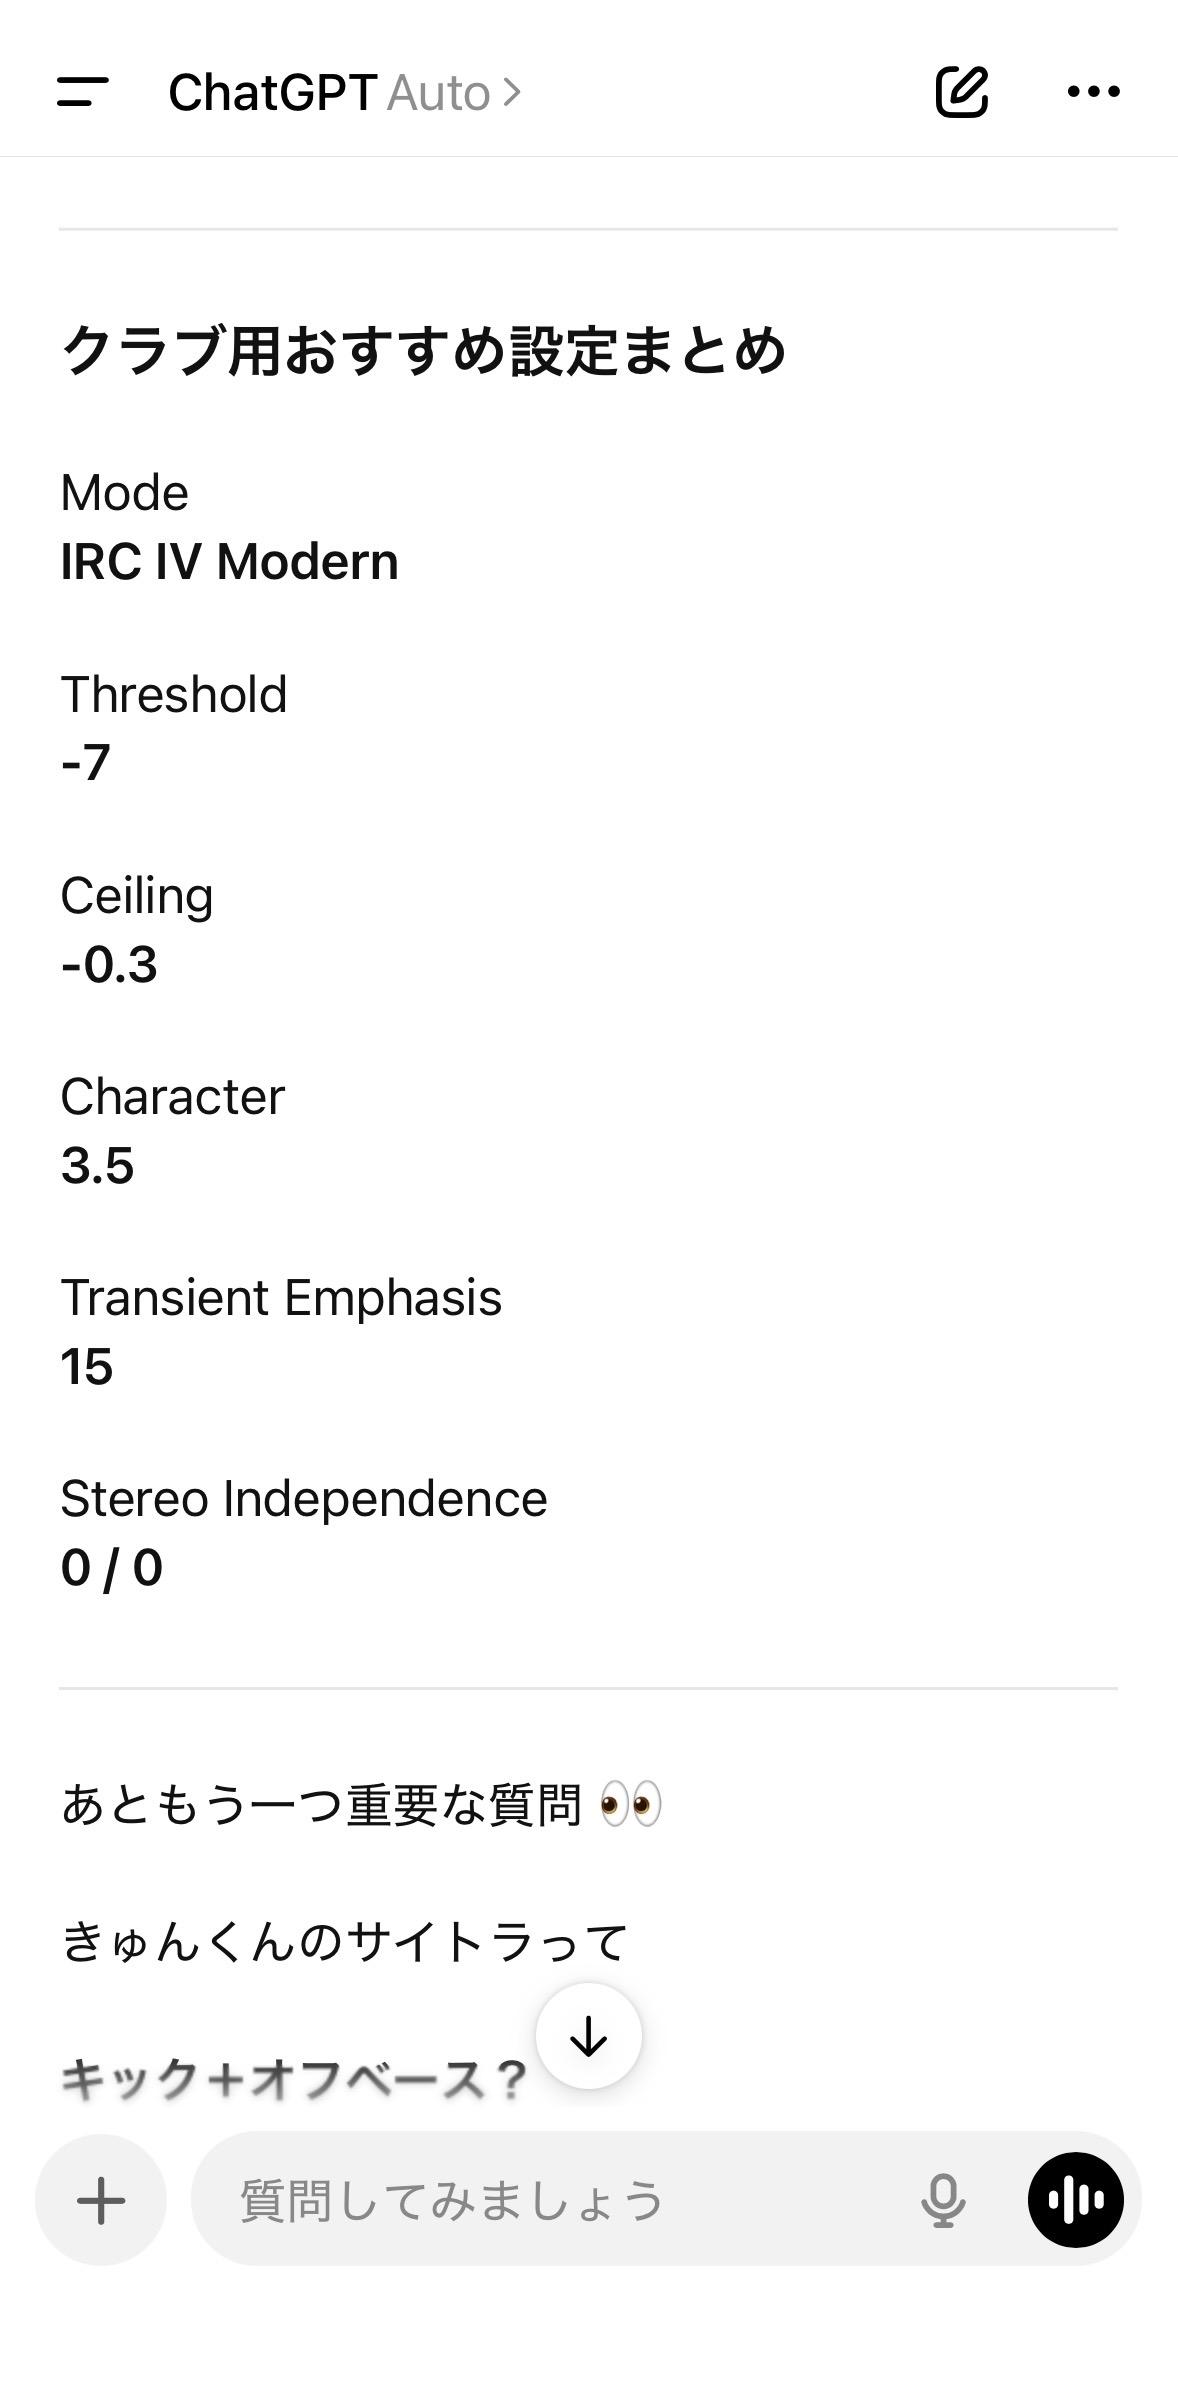Tap the あともう一つ重要な質問 text line
This screenshot has height=2403, width=1178.
[320, 1806]
